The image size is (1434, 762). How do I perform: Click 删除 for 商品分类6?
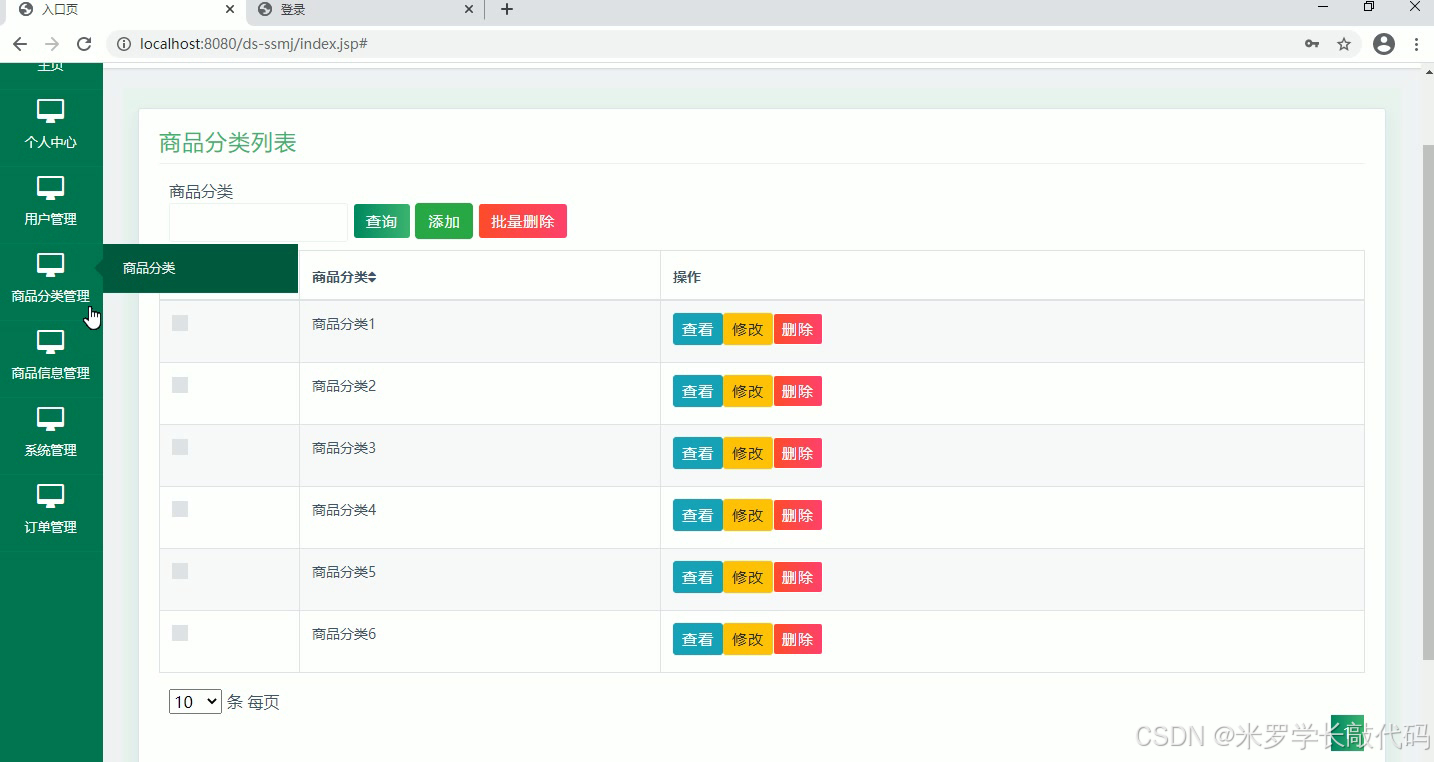798,639
